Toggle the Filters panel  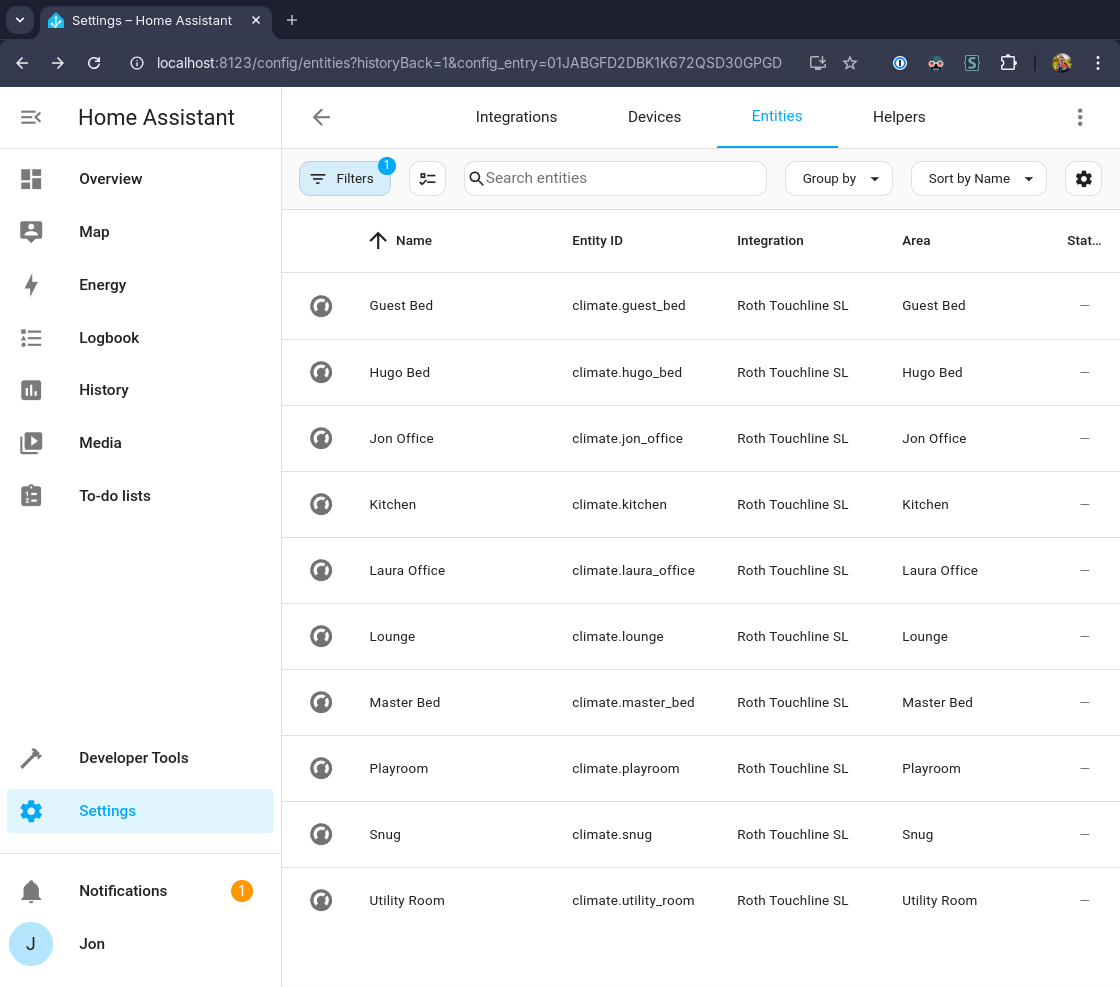pyautogui.click(x=344, y=179)
